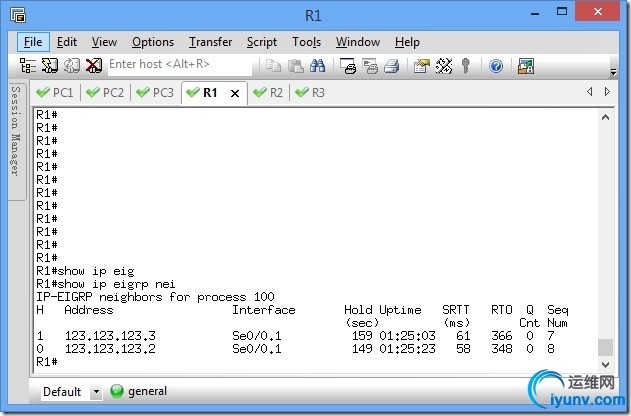Click the Paste toolbar icon

coord(296,66)
